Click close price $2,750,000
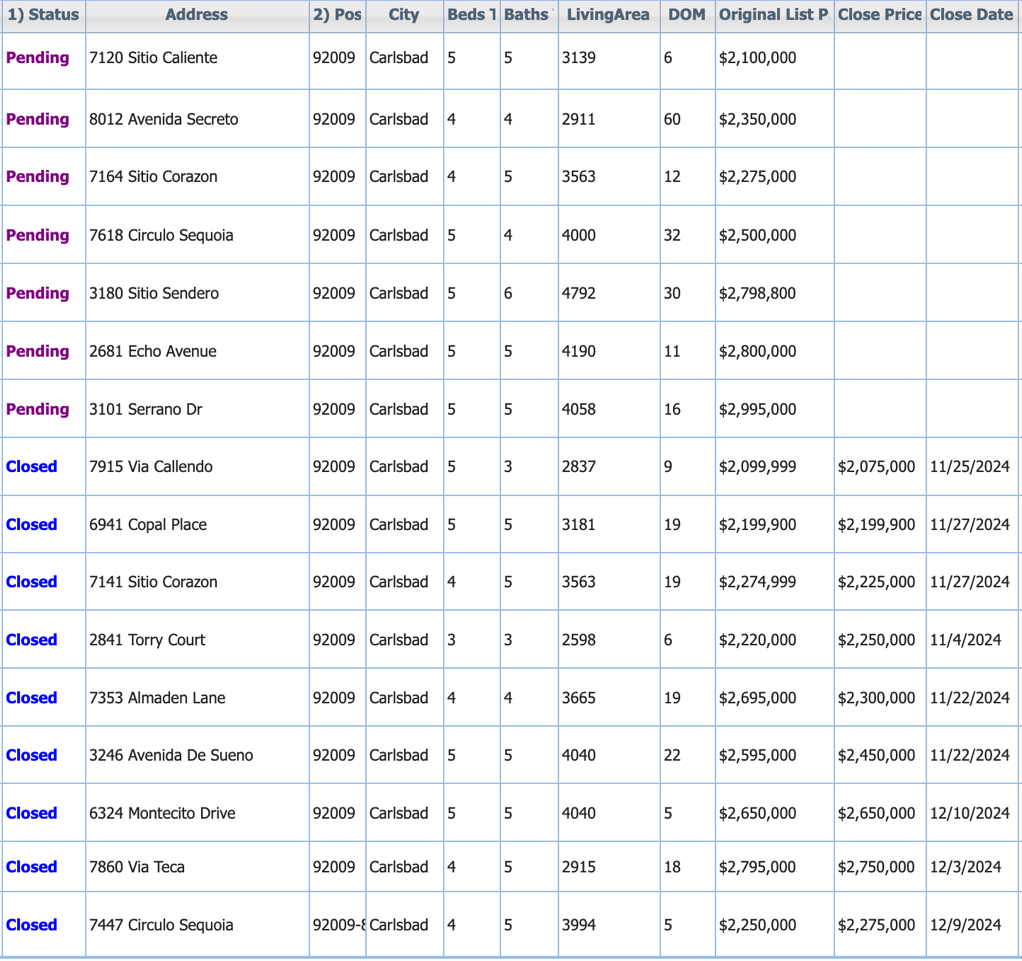The height and width of the screenshot is (961, 1022). point(876,867)
